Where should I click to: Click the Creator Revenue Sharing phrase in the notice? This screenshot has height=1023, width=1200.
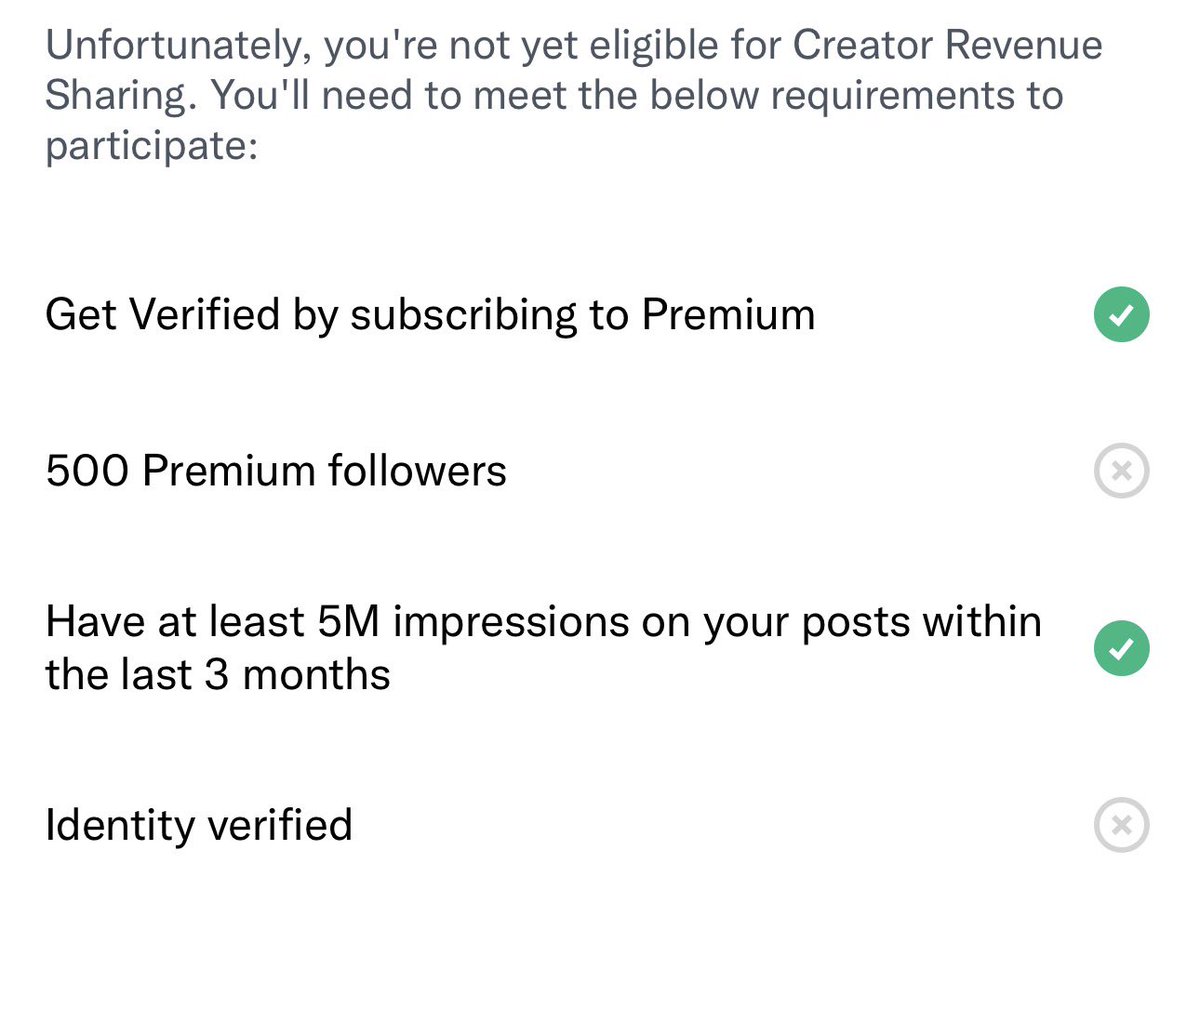pyautogui.click(x=947, y=45)
